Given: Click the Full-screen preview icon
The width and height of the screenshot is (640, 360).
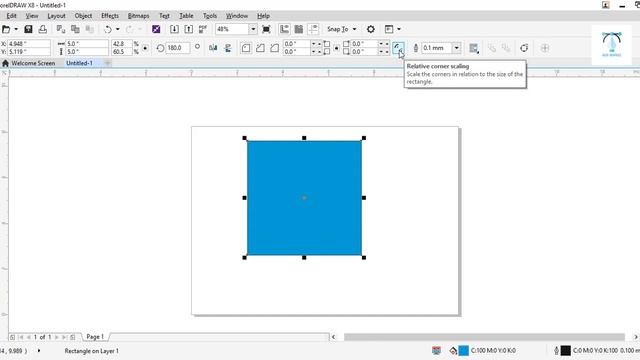Looking at the screenshot, I should 266,29.
